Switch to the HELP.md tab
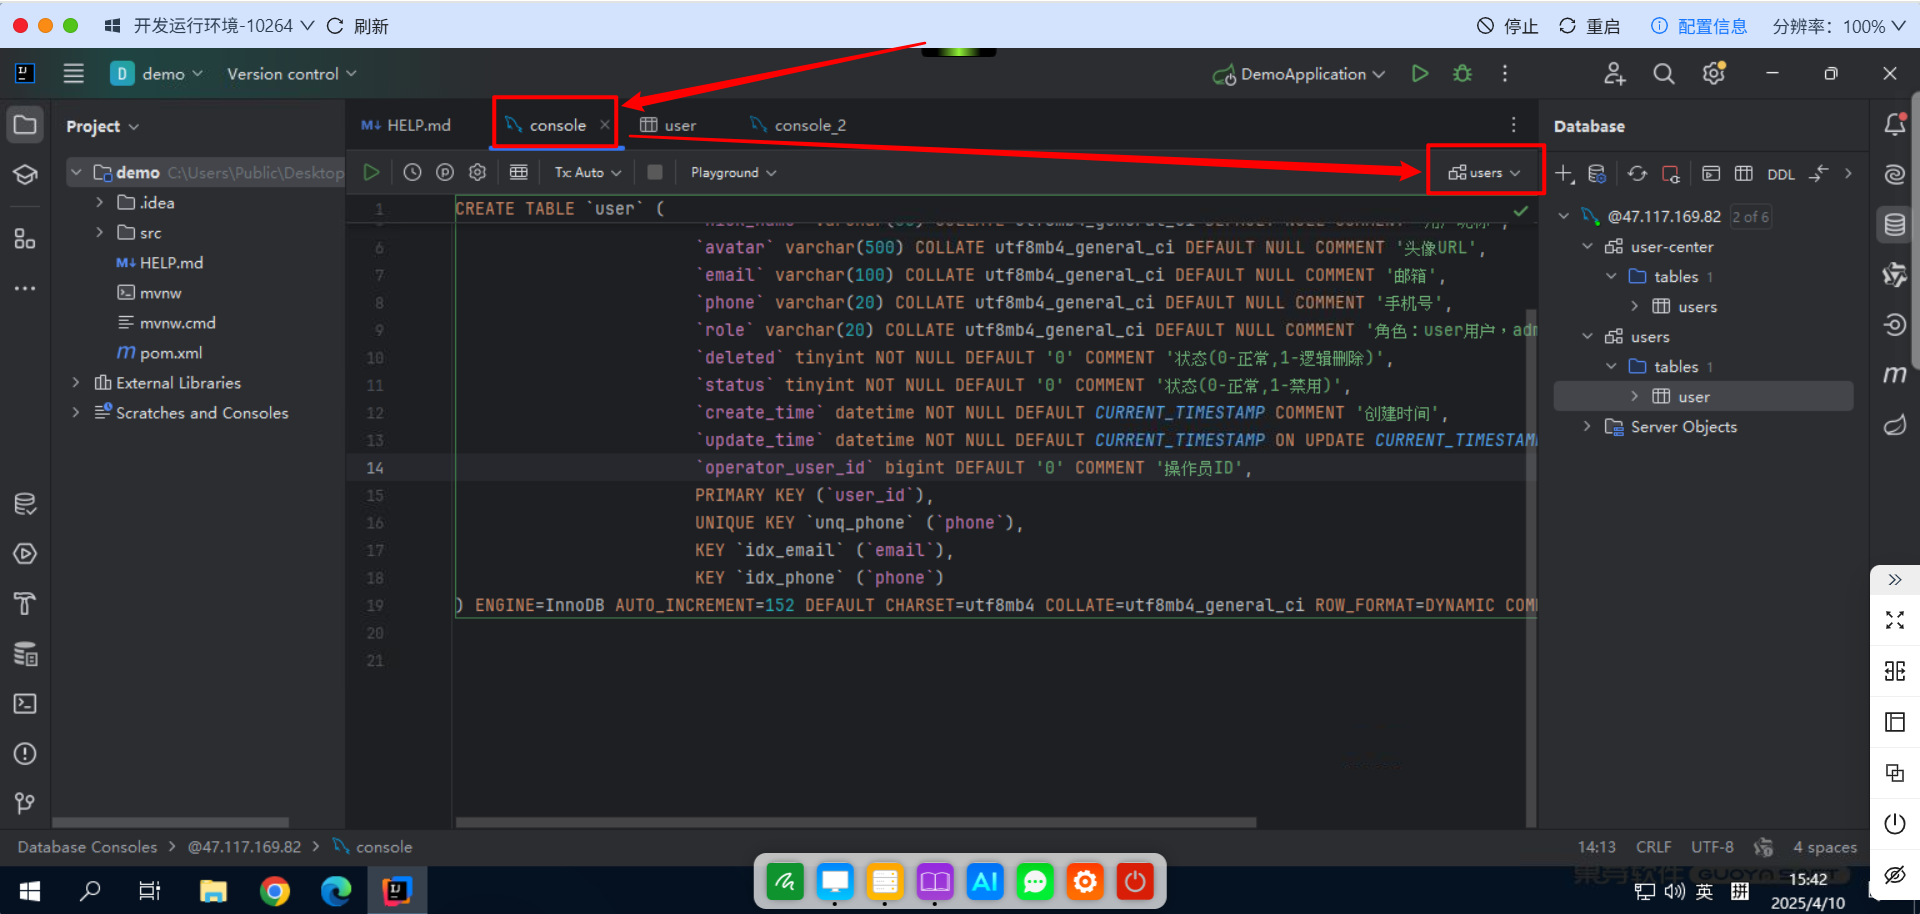1920x914 pixels. coord(406,125)
